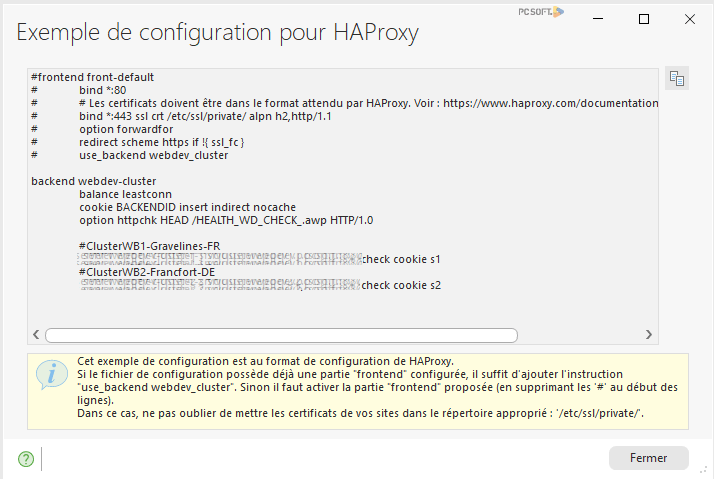The height and width of the screenshot is (479, 714).
Task: Click the title 'Exemple de configuration pour HAProxy'
Action: (x=217, y=32)
